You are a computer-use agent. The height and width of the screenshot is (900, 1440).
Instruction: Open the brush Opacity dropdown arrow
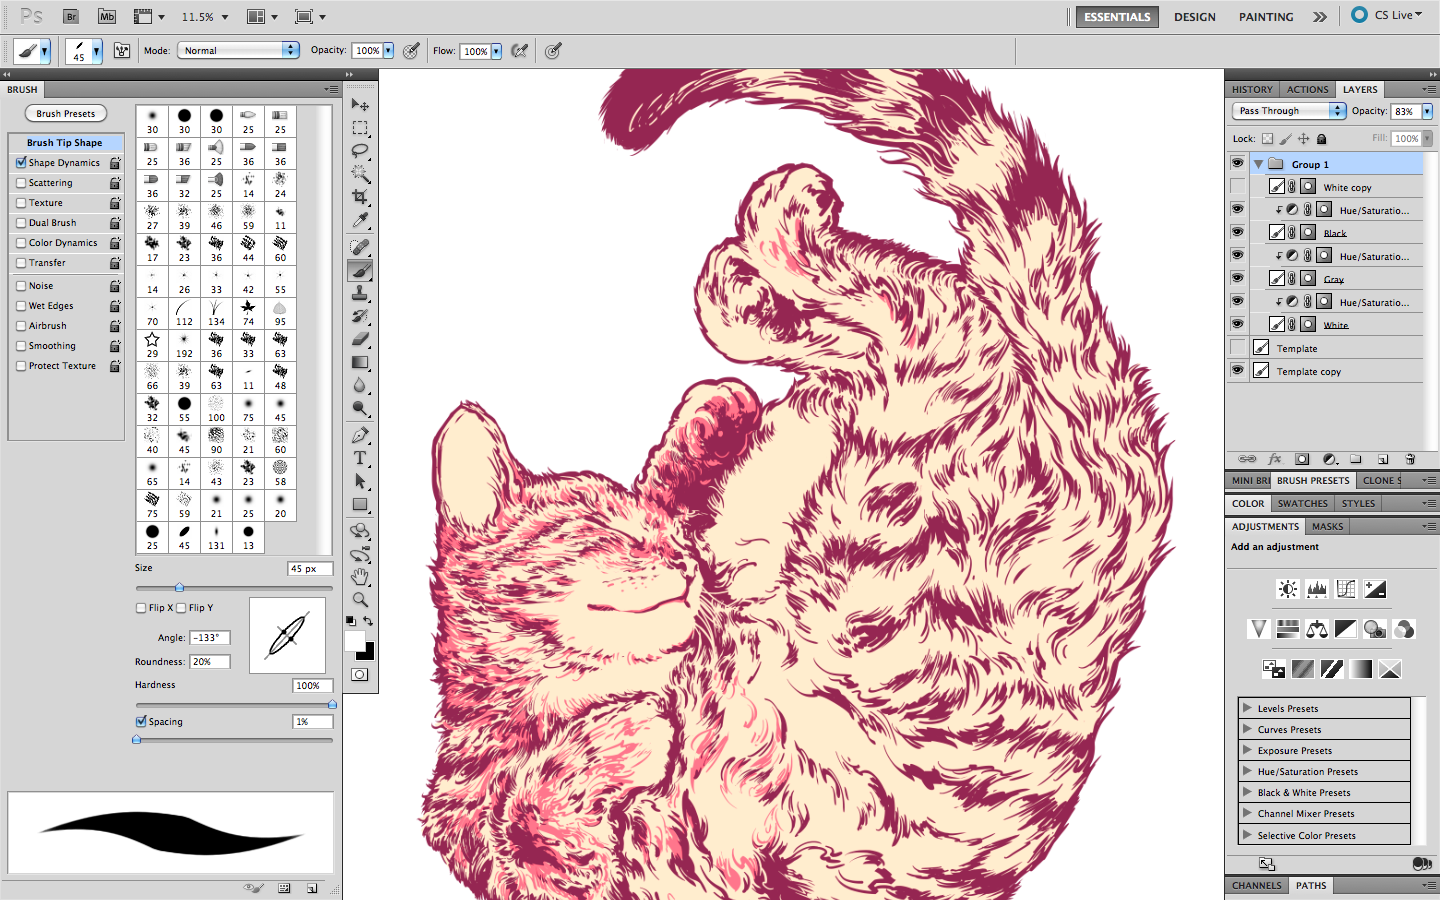[388, 50]
